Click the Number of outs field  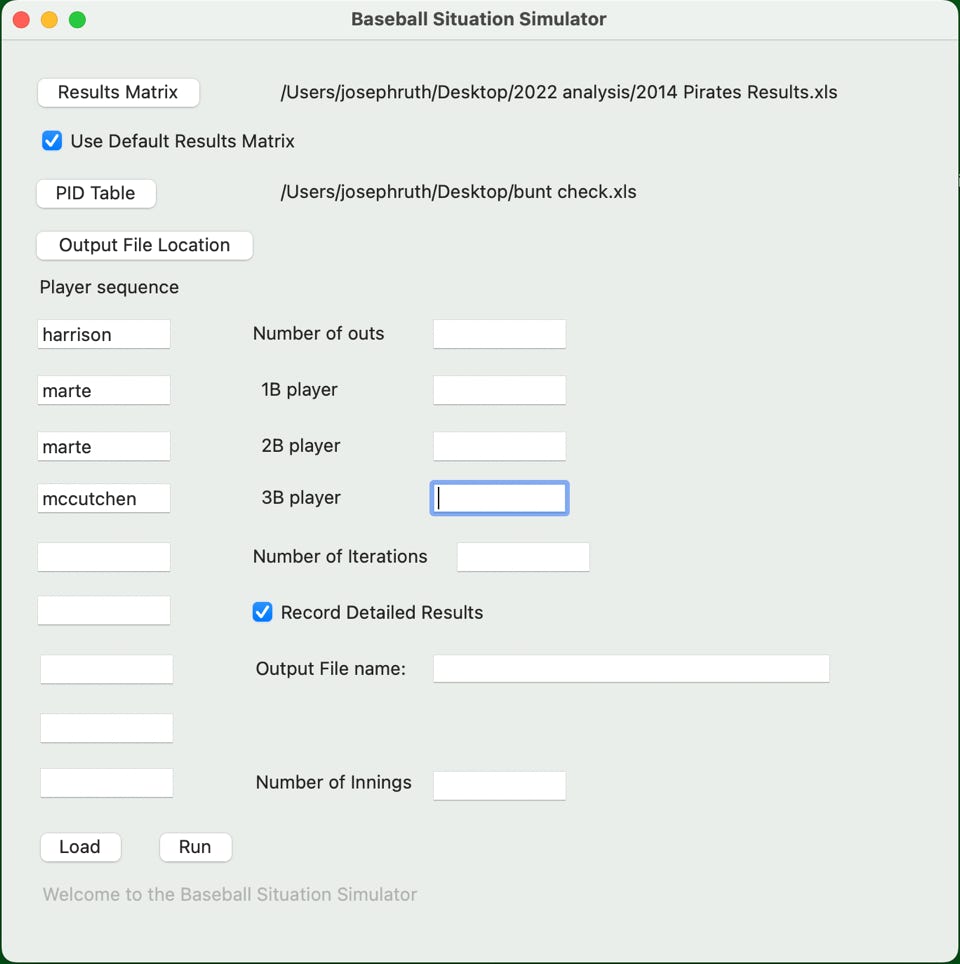point(499,334)
